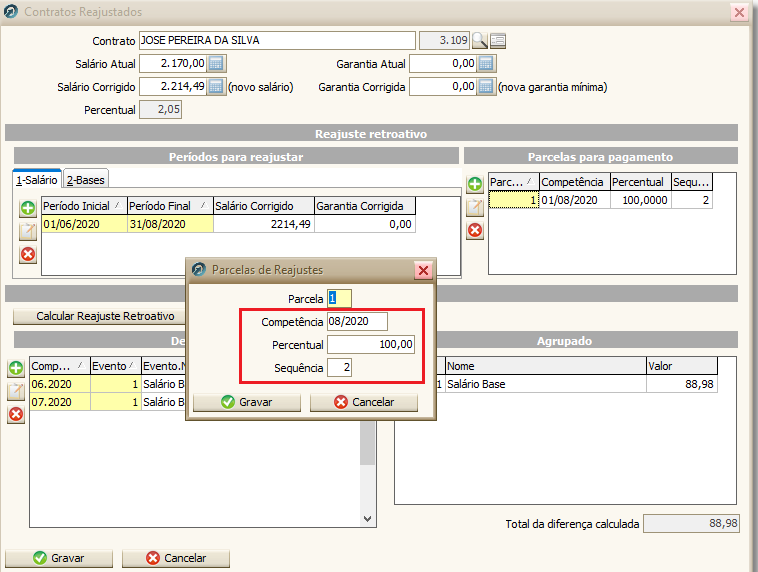Click the Salário Corrigido value field

point(173,87)
